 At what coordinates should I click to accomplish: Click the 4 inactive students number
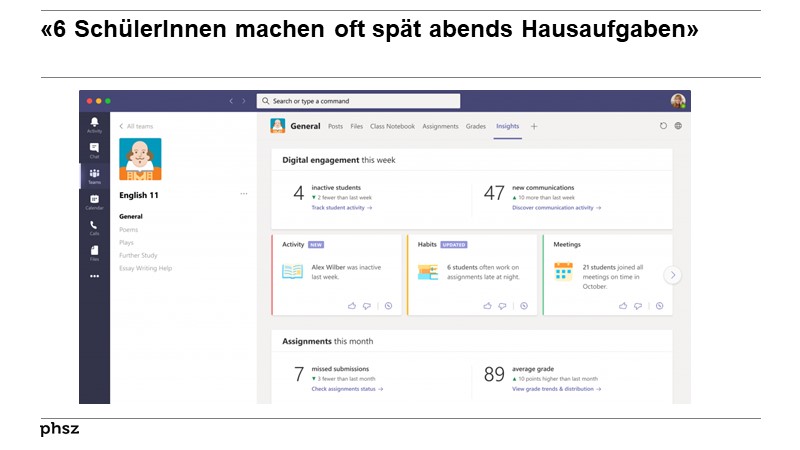298,193
